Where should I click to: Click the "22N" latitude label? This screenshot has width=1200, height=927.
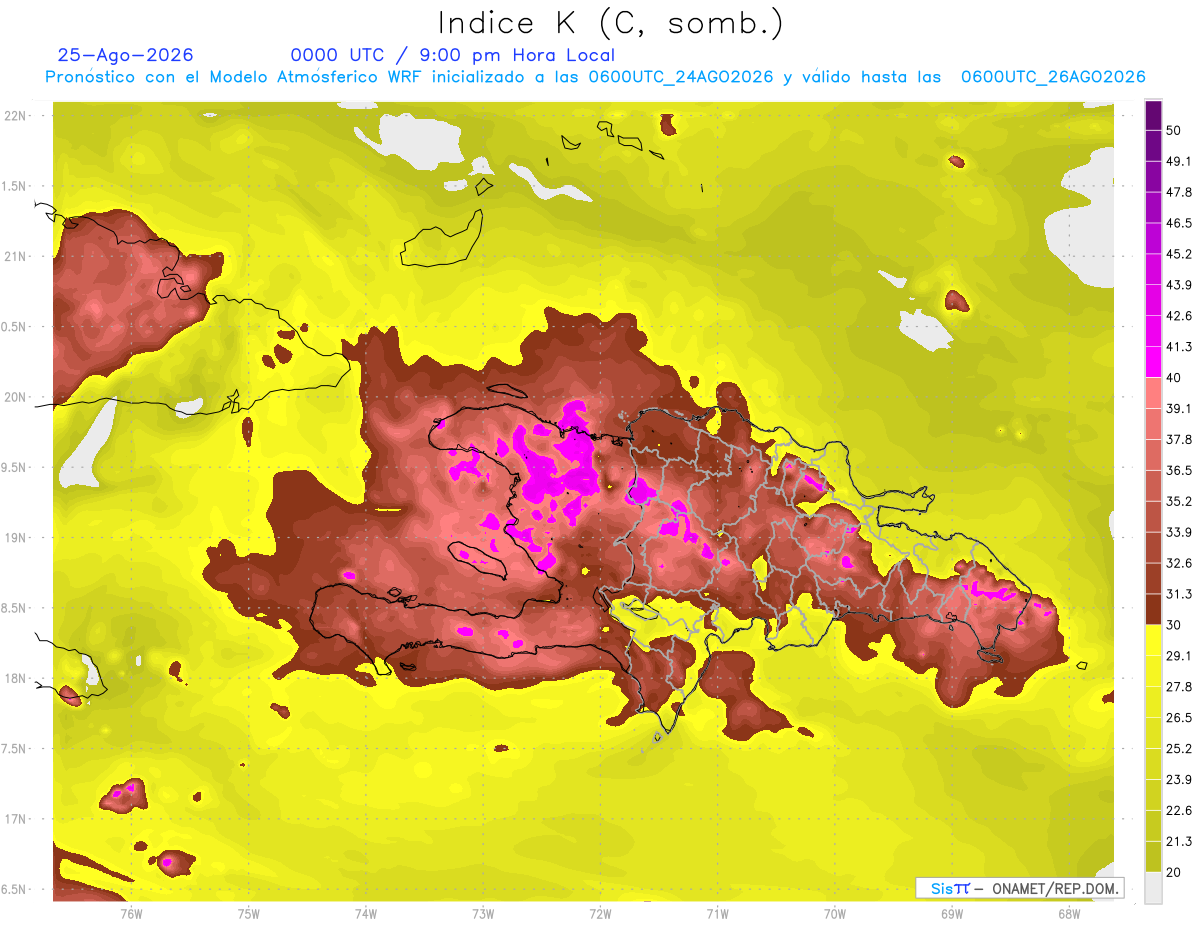[x=16, y=116]
